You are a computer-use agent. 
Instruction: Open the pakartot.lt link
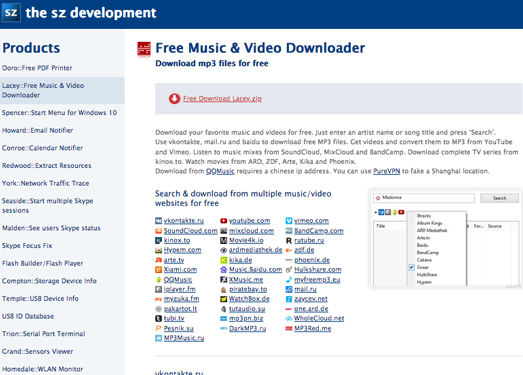click(x=180, y=309)
